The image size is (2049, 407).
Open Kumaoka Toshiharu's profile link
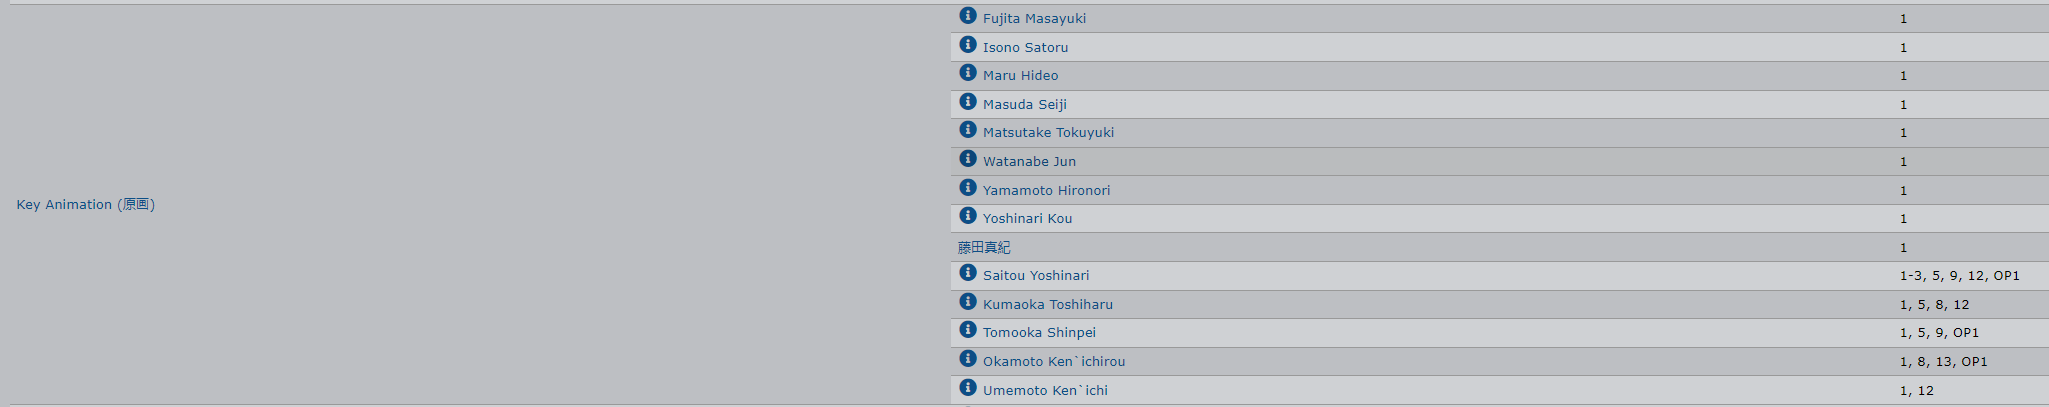tap(1047, 304)
